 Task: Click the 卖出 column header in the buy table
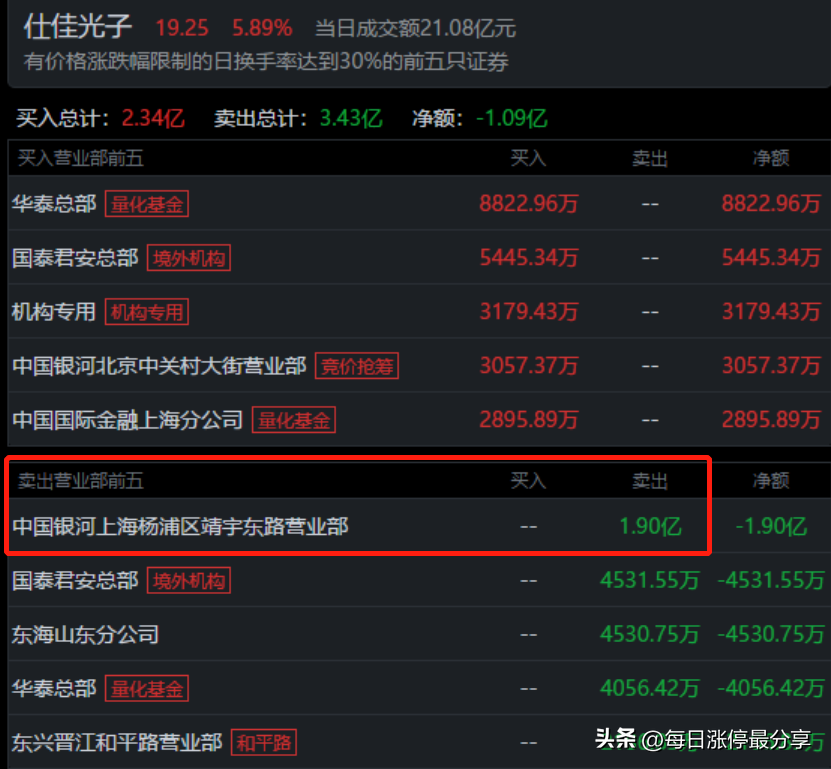[650, 158]
